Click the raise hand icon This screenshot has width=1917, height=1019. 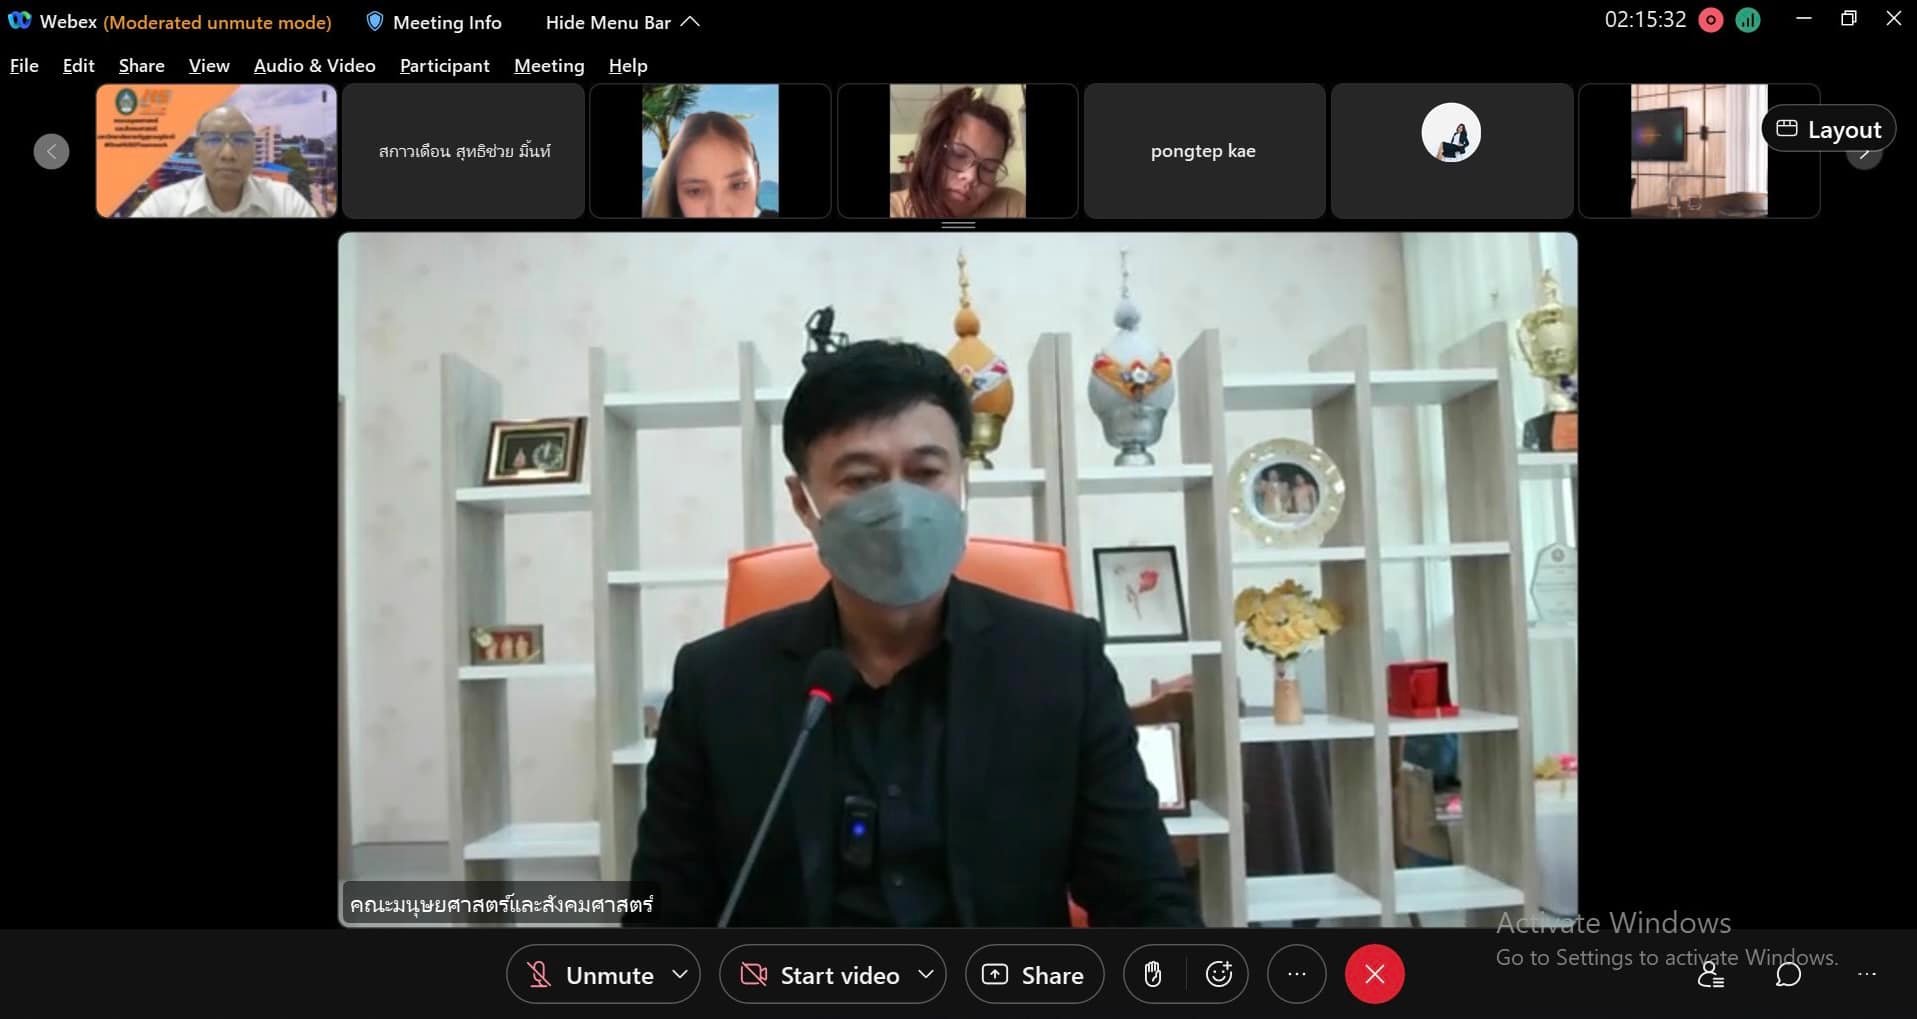pyautogui.click(x=1153, y=974)
